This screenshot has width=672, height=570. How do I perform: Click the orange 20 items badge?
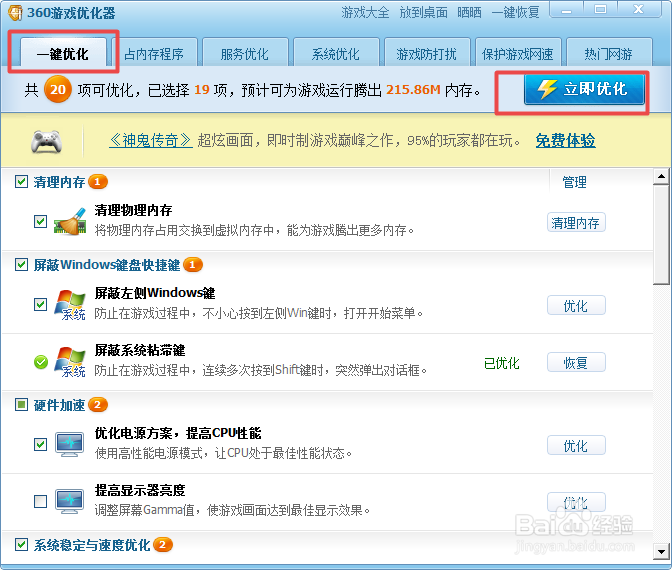click(58, 90)
